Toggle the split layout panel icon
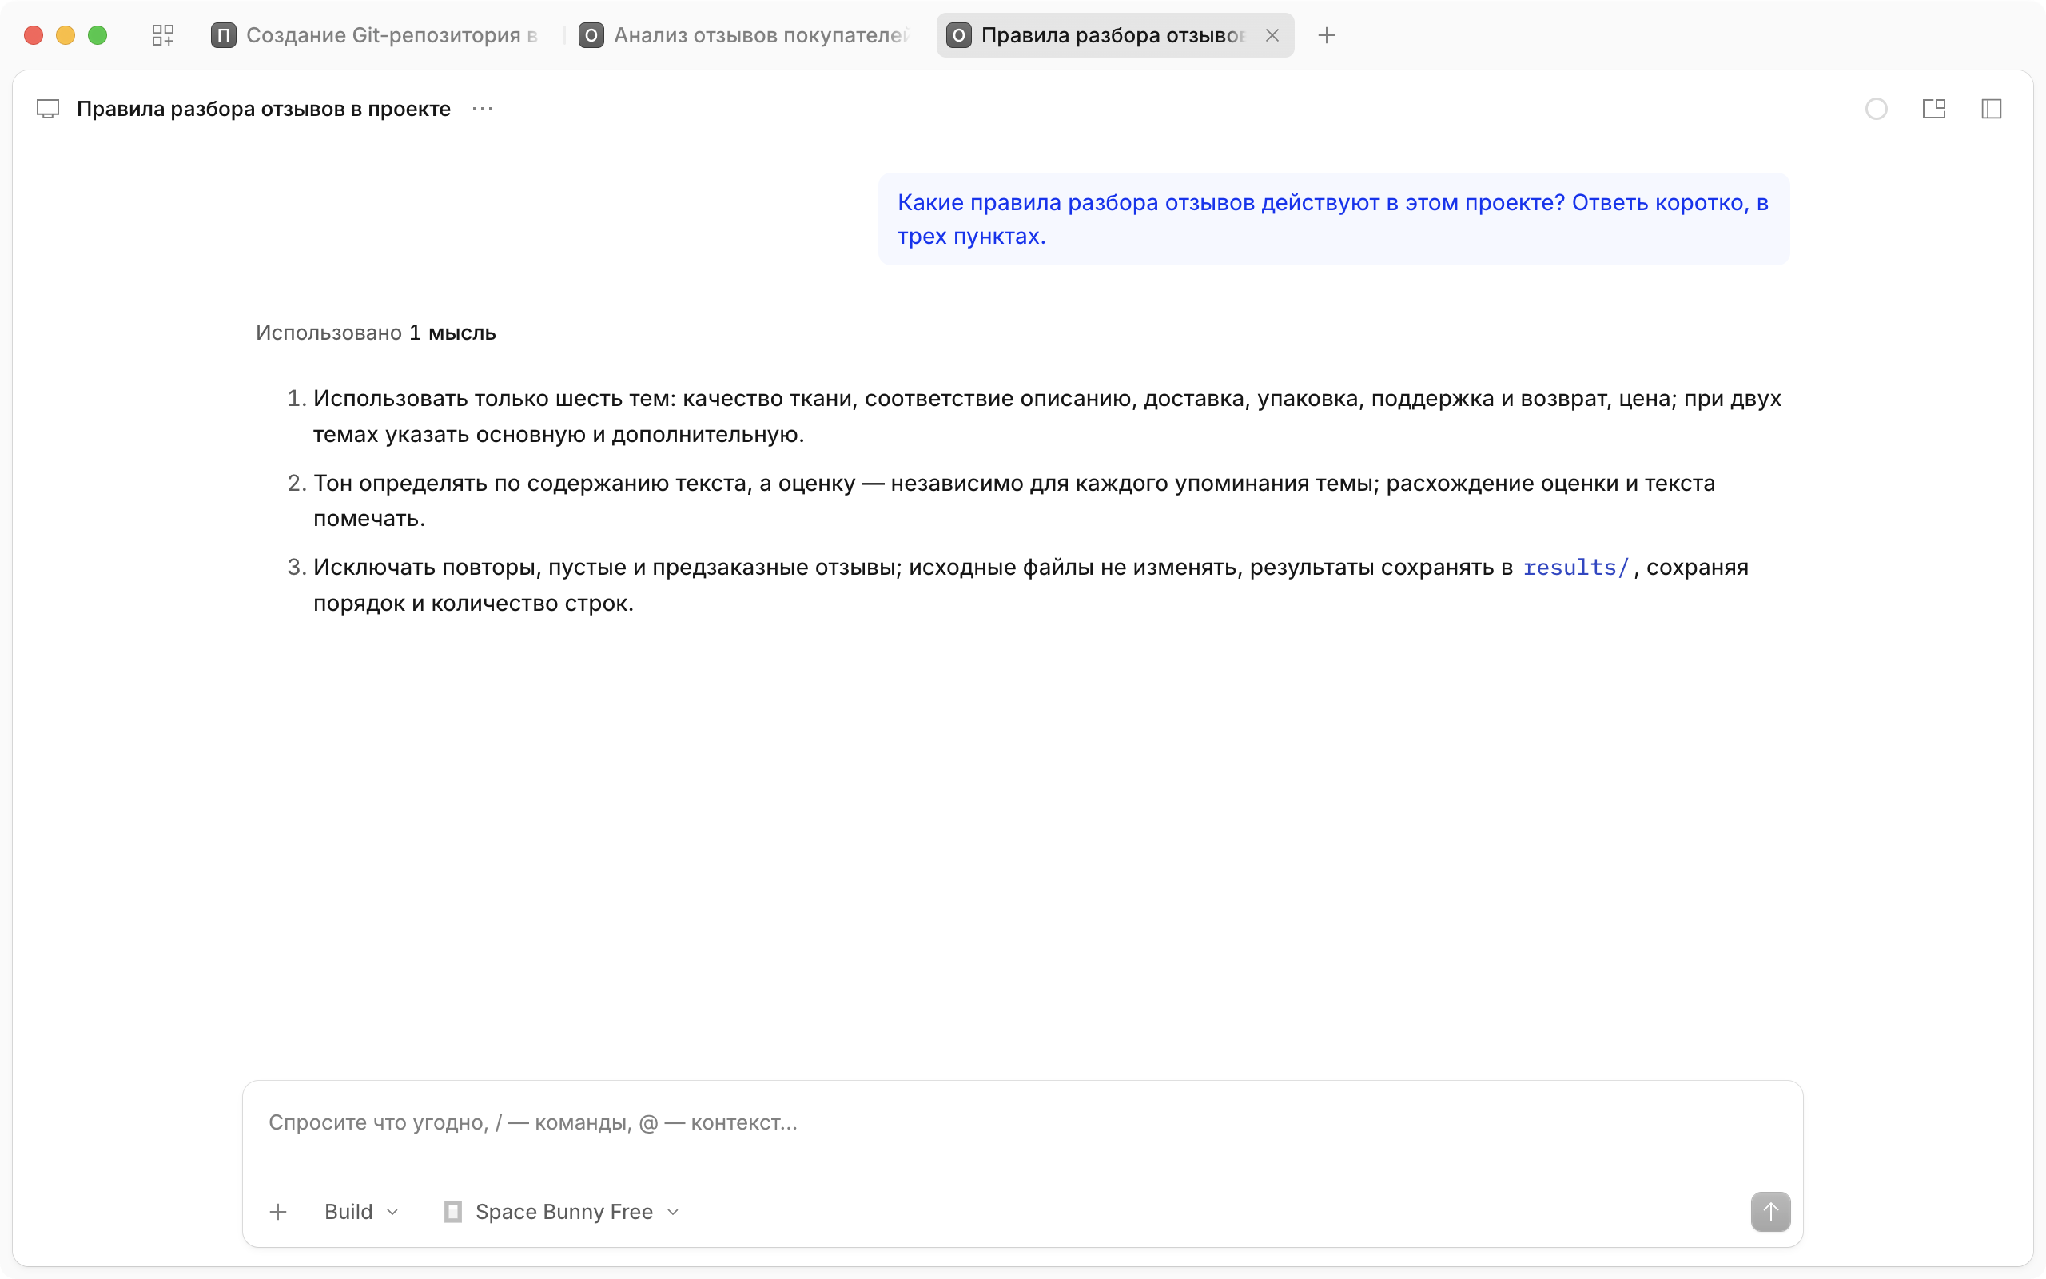 (x=1934, y=109)
